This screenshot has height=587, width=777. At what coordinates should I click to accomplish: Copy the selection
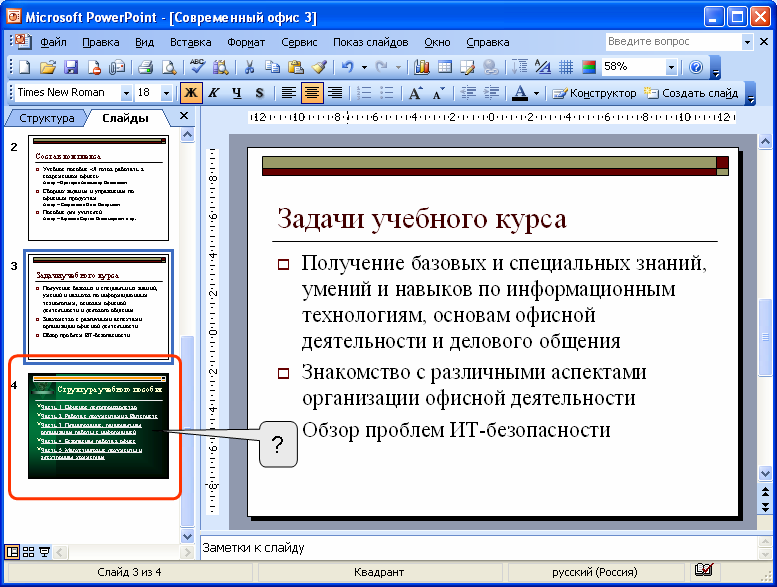pos(272,67)
